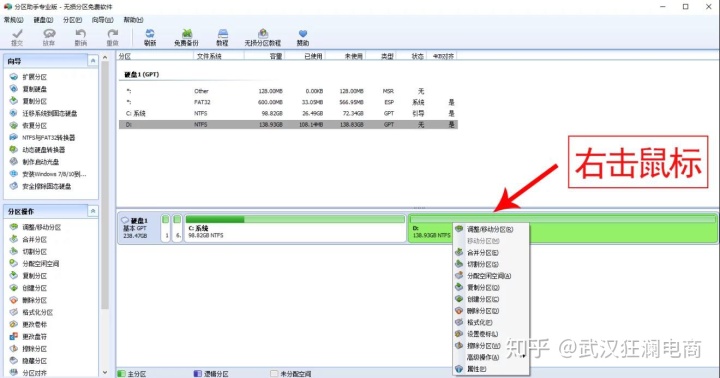Start the 复制硬盘 wizard in the sidebar
The image size is (720, 378).
click(x=28, y=89)
